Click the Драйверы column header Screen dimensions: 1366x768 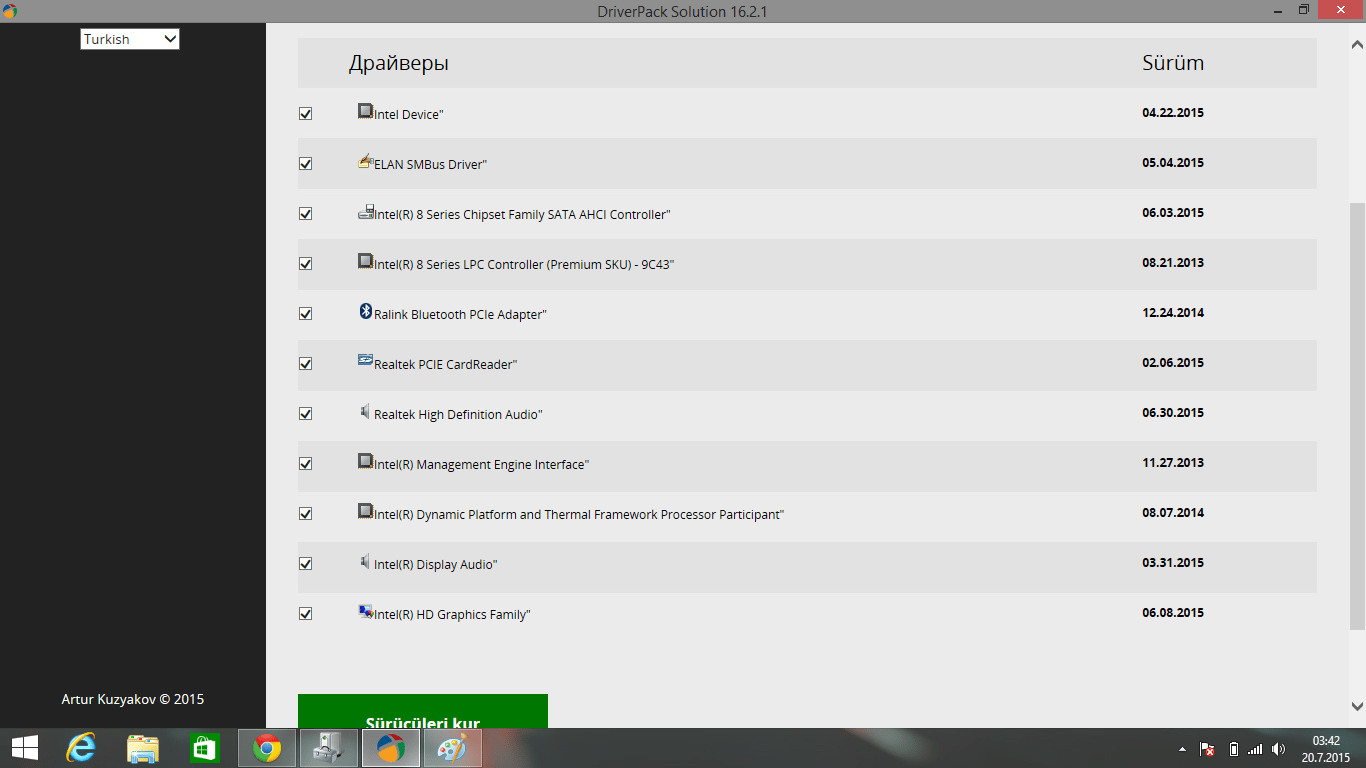399,63
